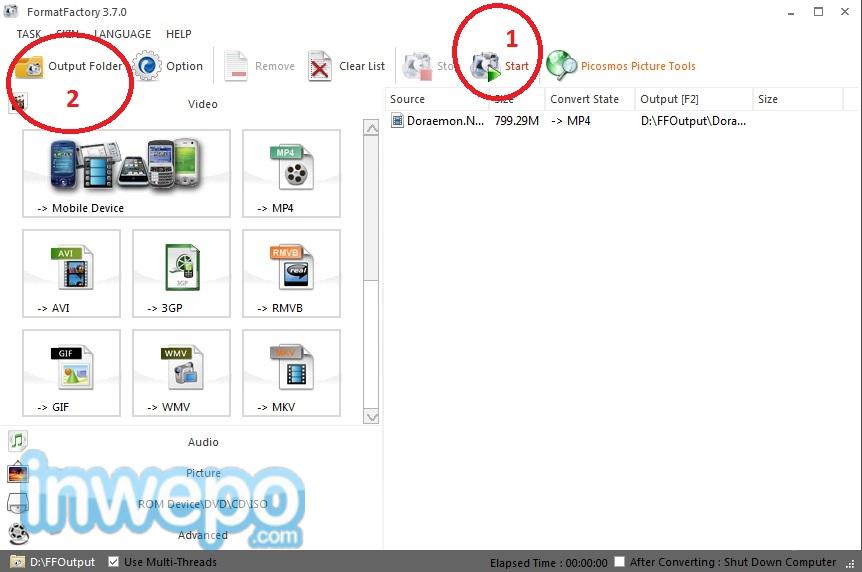The width and height of the screenshot is (862, 572).
Task: Choose the MP4 conversion format
Action: click(x=291, y=174)
